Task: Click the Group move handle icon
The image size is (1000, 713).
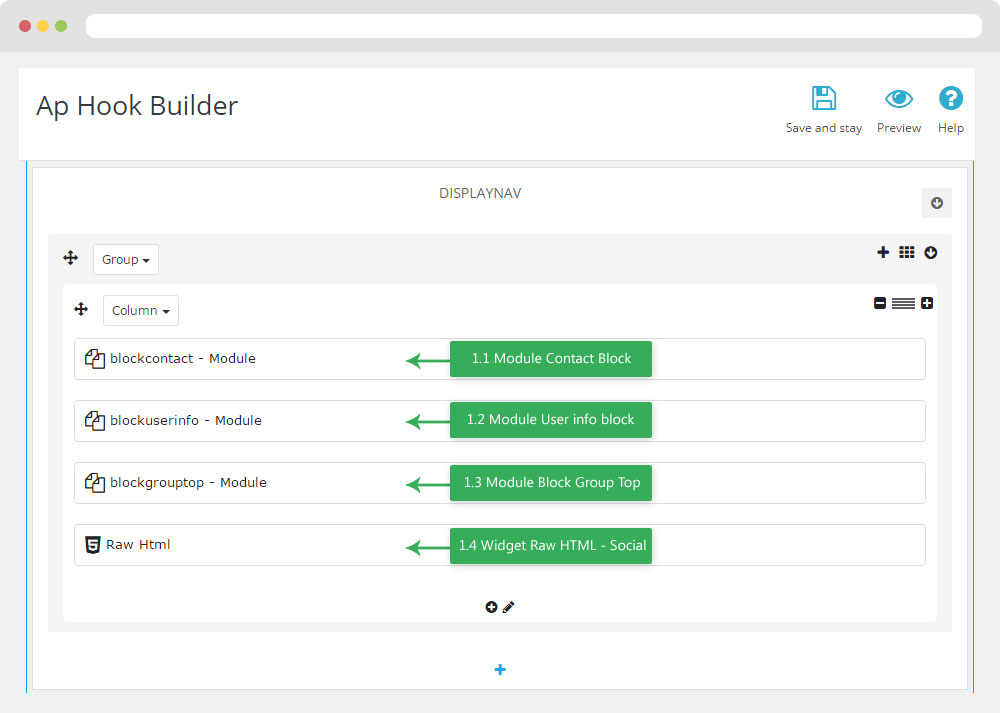Action: [x=71, y=259]
